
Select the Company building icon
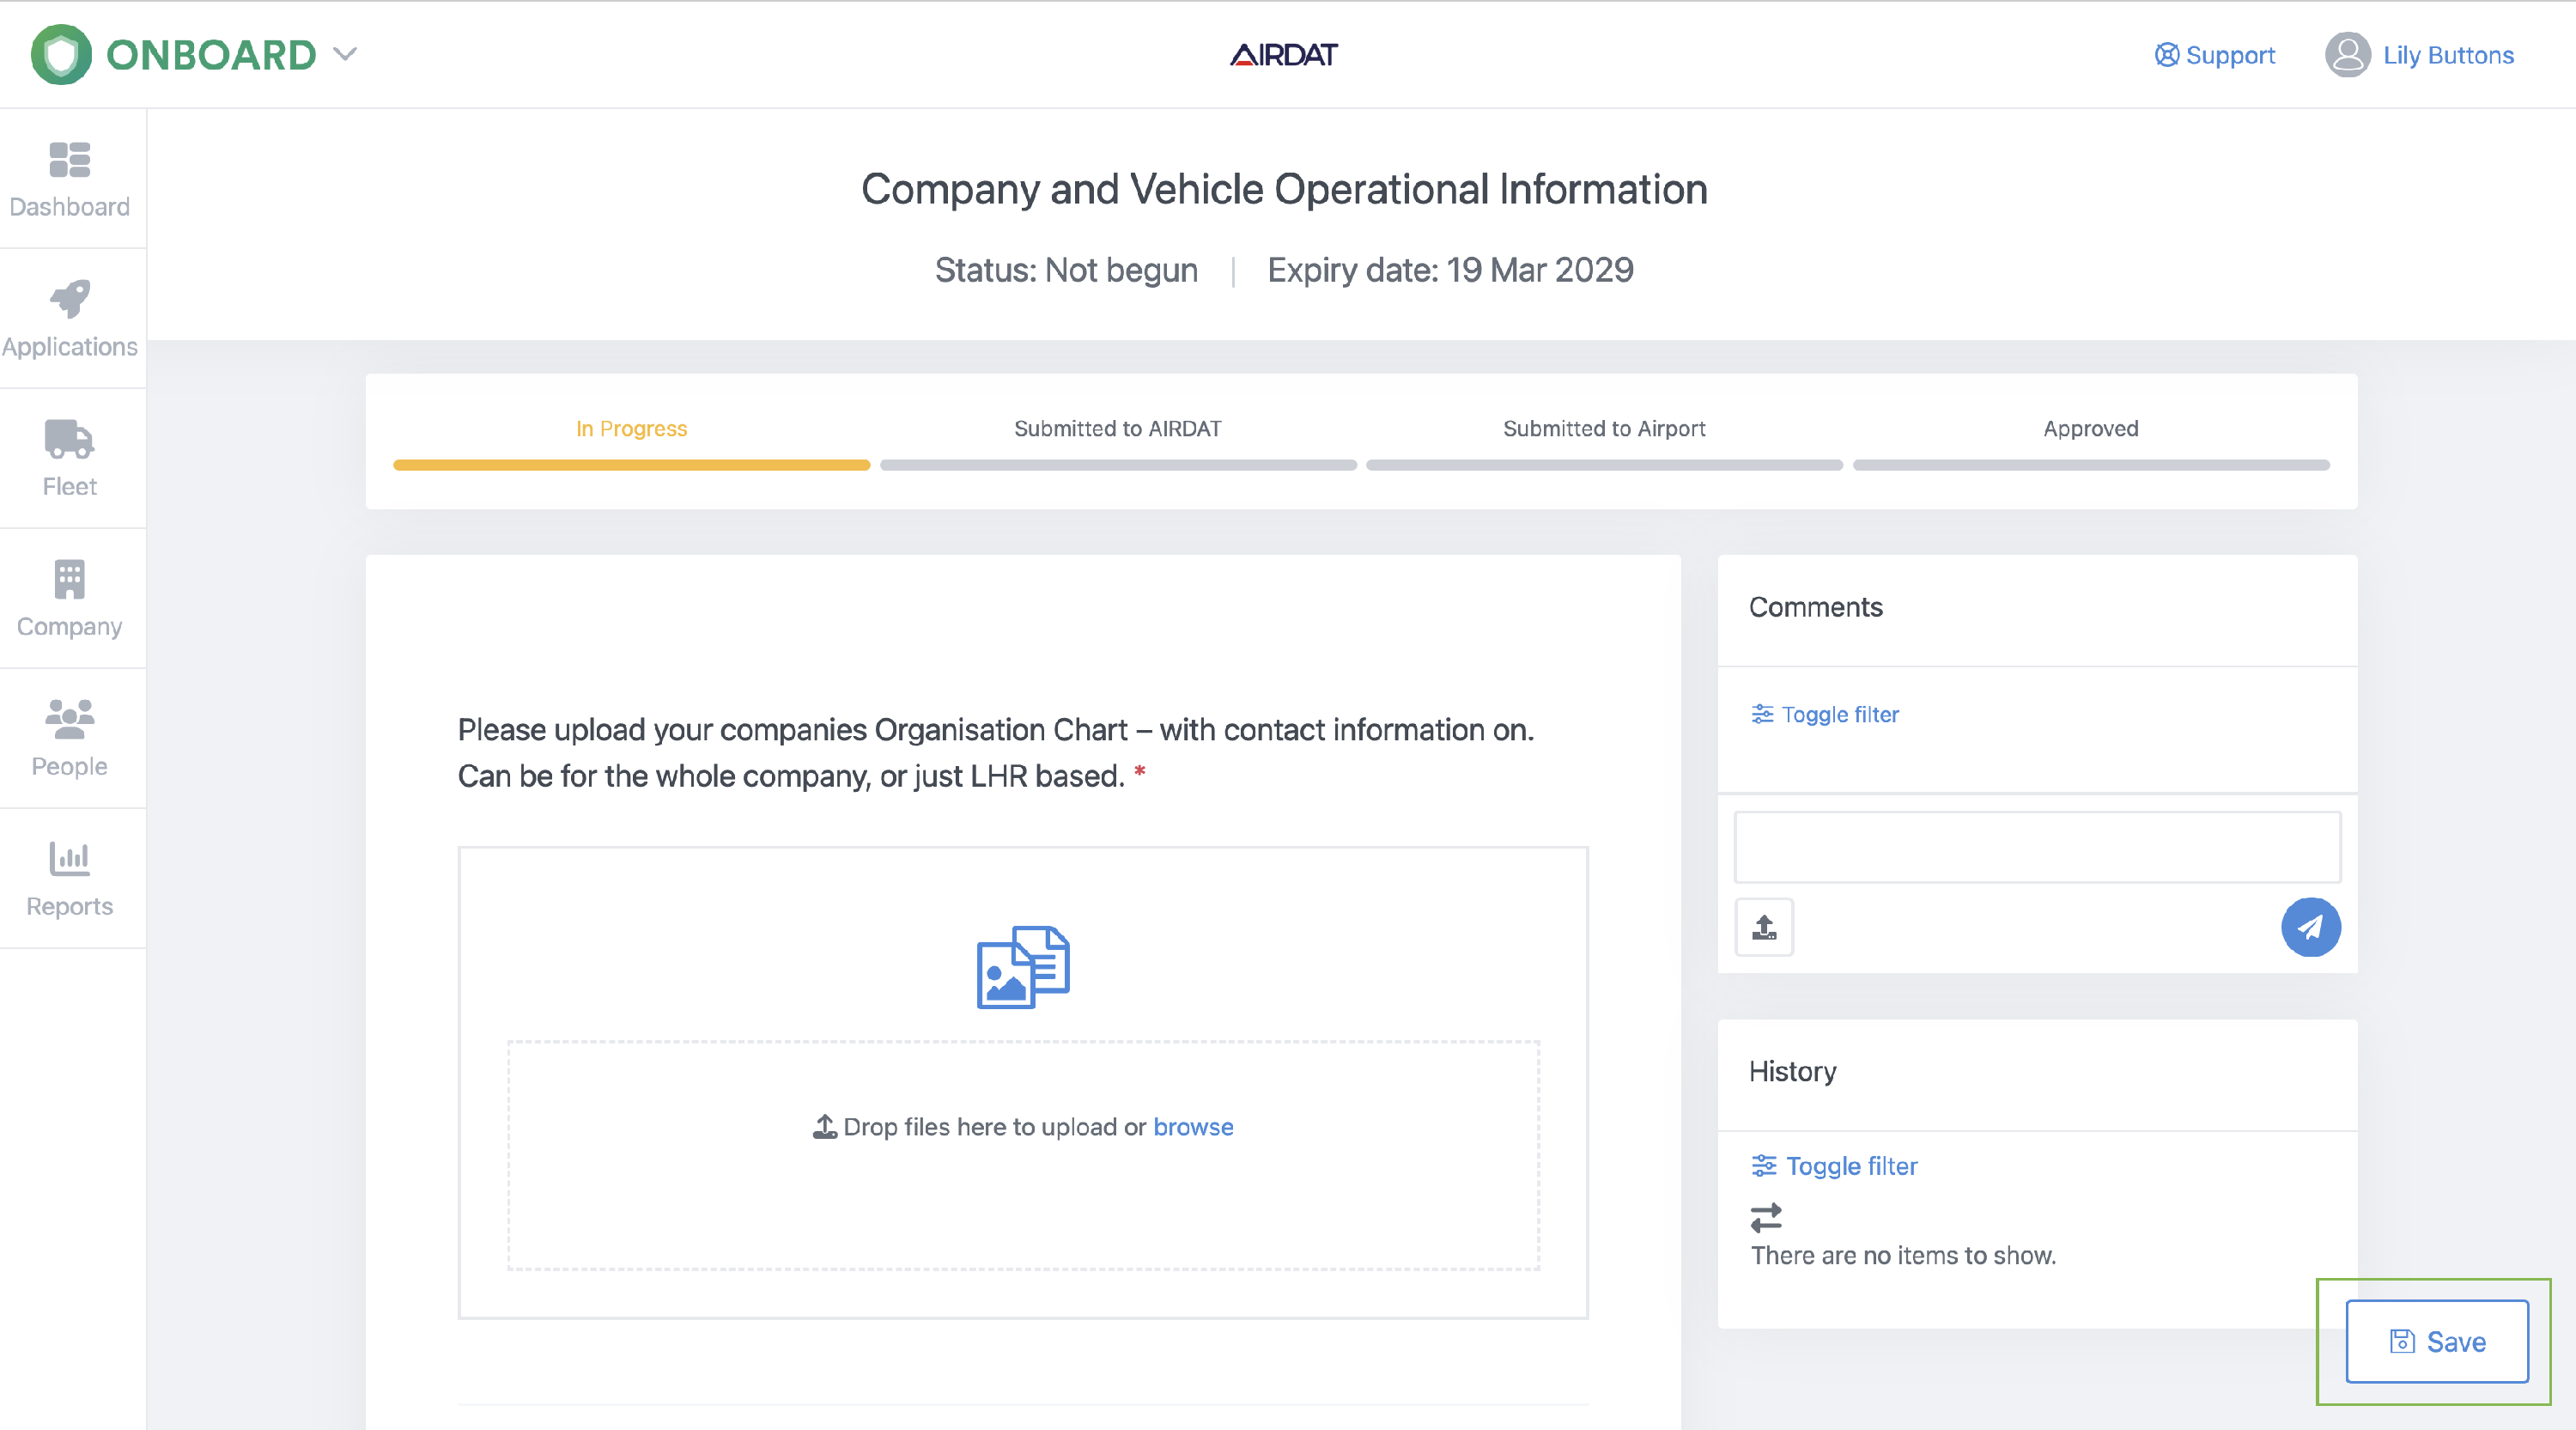point(69,579)
